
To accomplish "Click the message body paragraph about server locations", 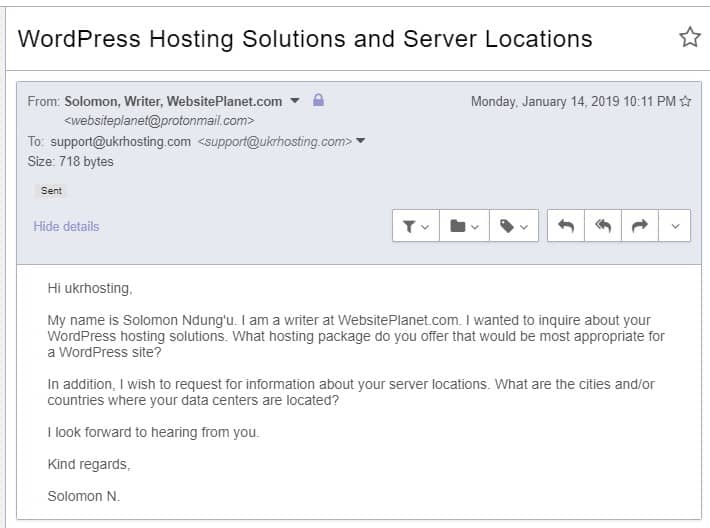I will point(351,392).
